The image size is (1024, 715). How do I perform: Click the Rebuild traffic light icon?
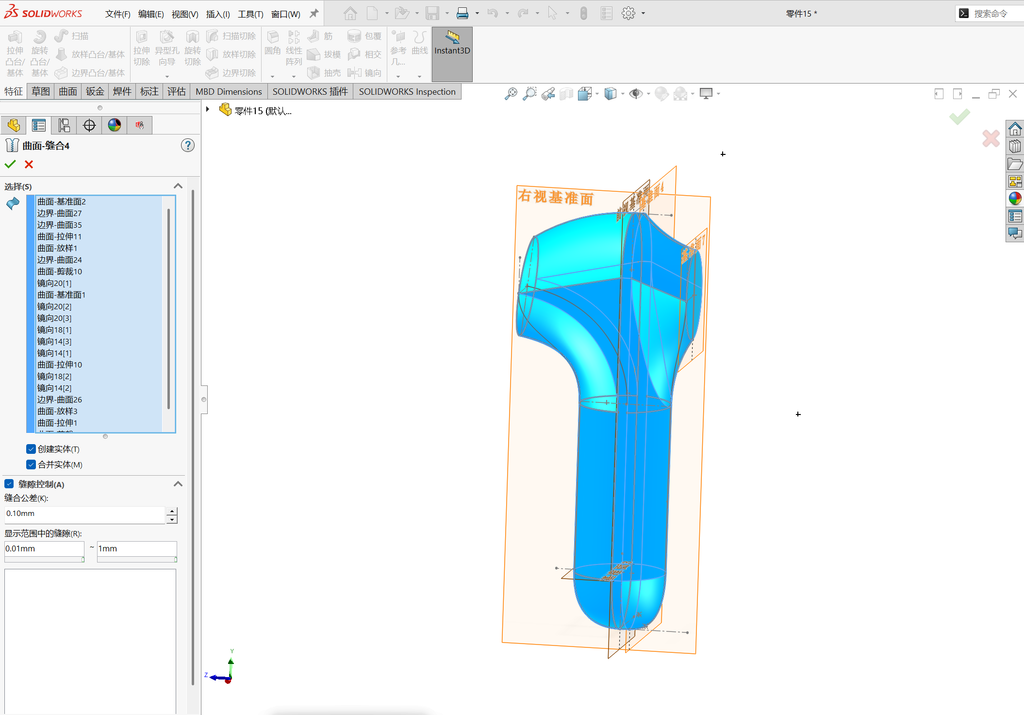[584, 13]
